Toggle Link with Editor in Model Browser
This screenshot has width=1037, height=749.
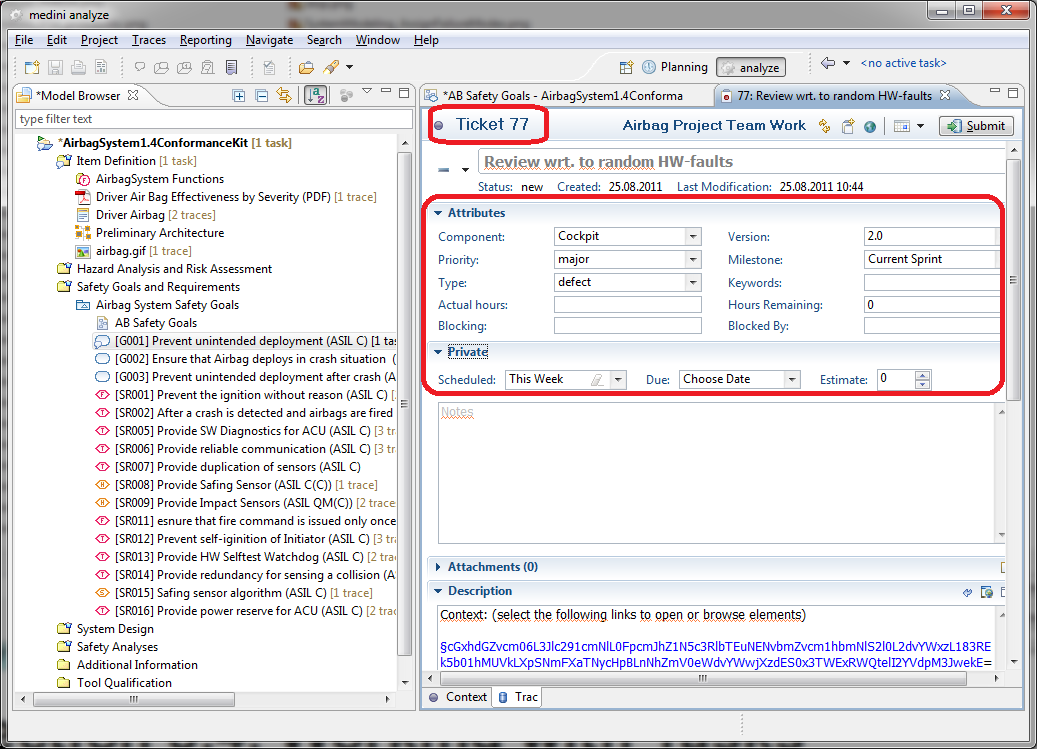284,96
